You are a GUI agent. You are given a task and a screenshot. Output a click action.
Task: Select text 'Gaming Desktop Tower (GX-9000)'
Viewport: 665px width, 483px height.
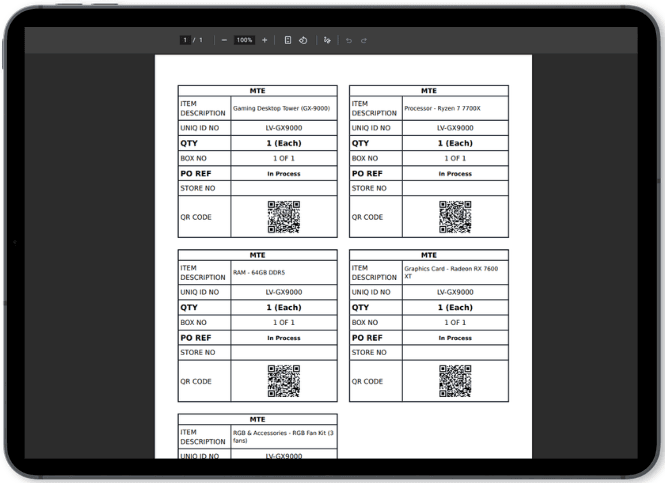click(281, 109)
